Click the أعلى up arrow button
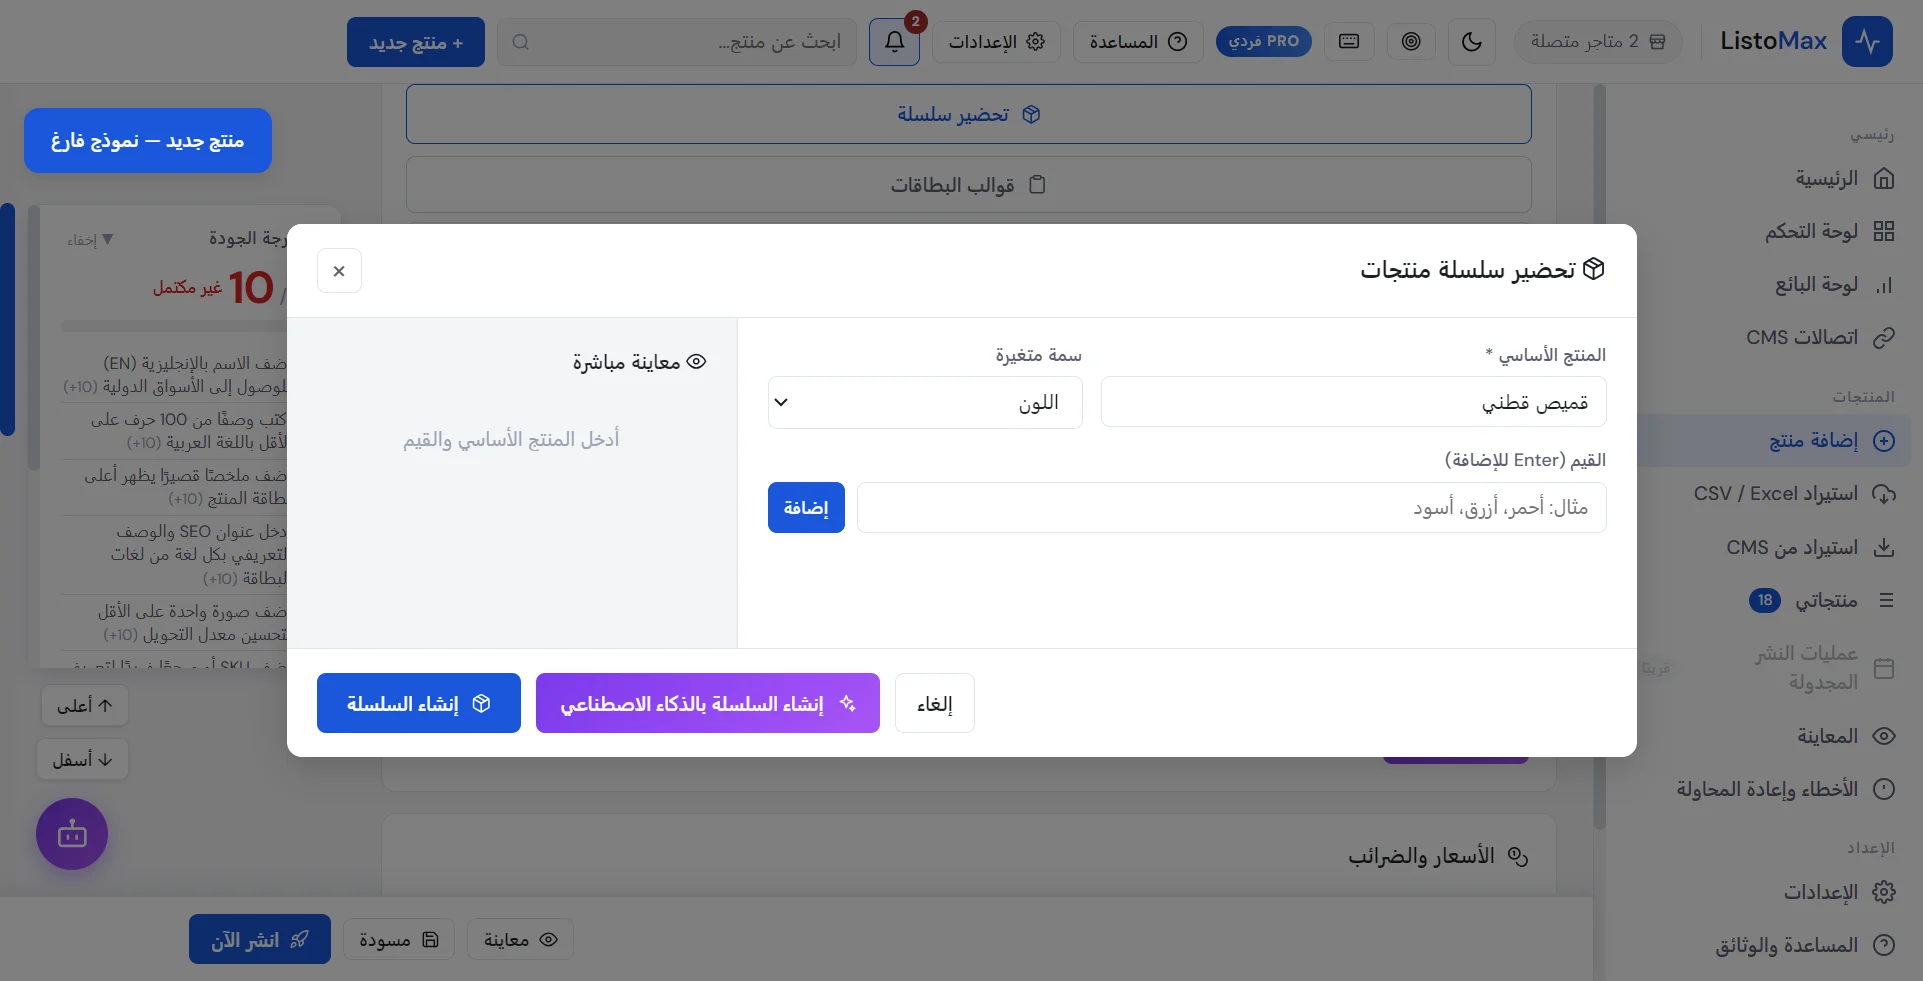Image resolution: width=1923 pixels, height=981 pixels. point(85,705)
